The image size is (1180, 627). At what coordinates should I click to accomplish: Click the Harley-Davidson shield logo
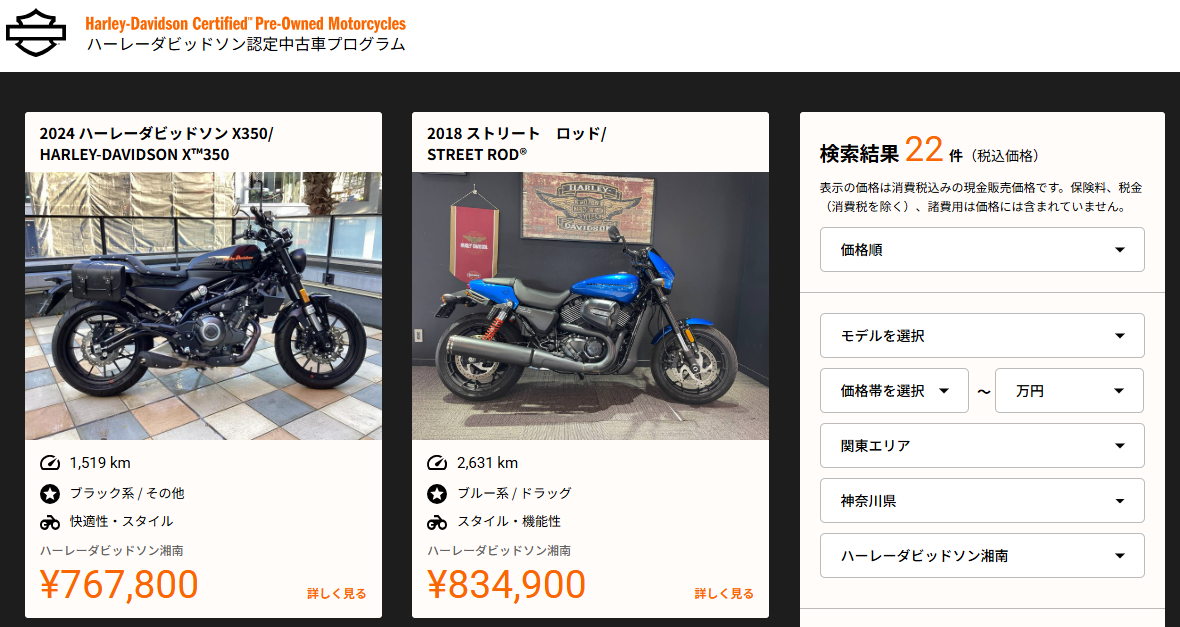(35, 33)
